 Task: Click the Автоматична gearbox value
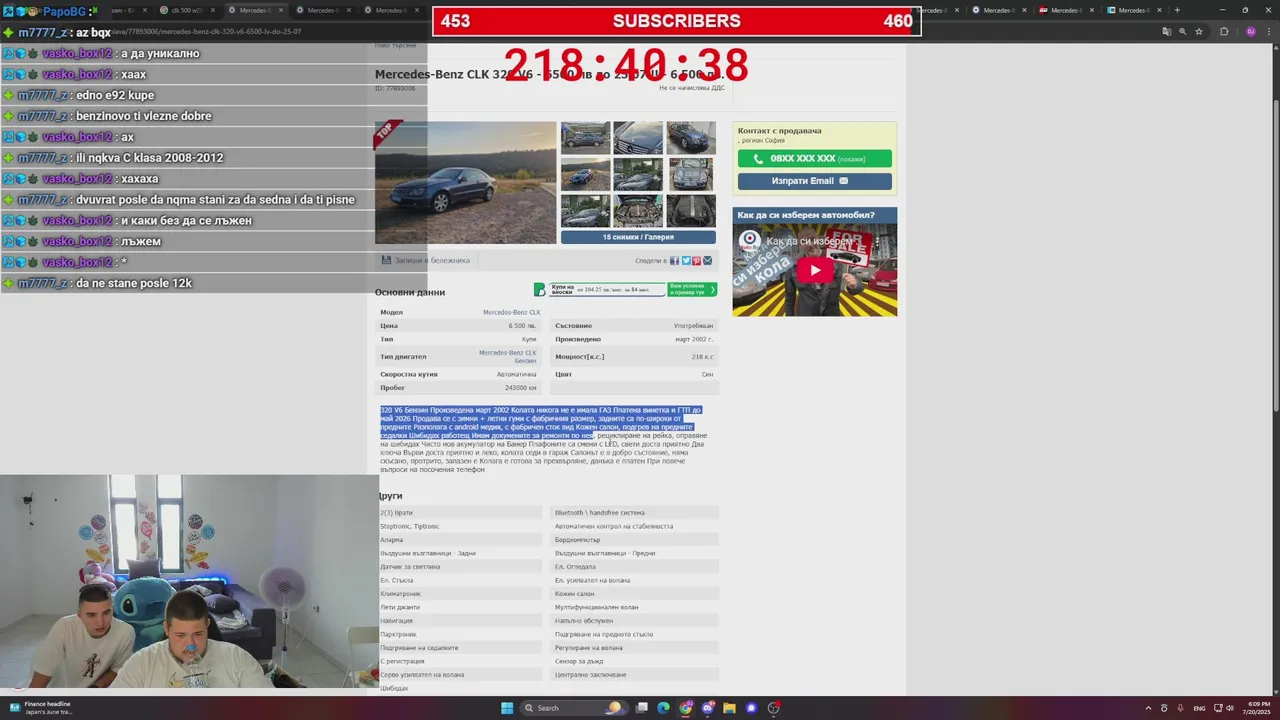pos(517,374)
